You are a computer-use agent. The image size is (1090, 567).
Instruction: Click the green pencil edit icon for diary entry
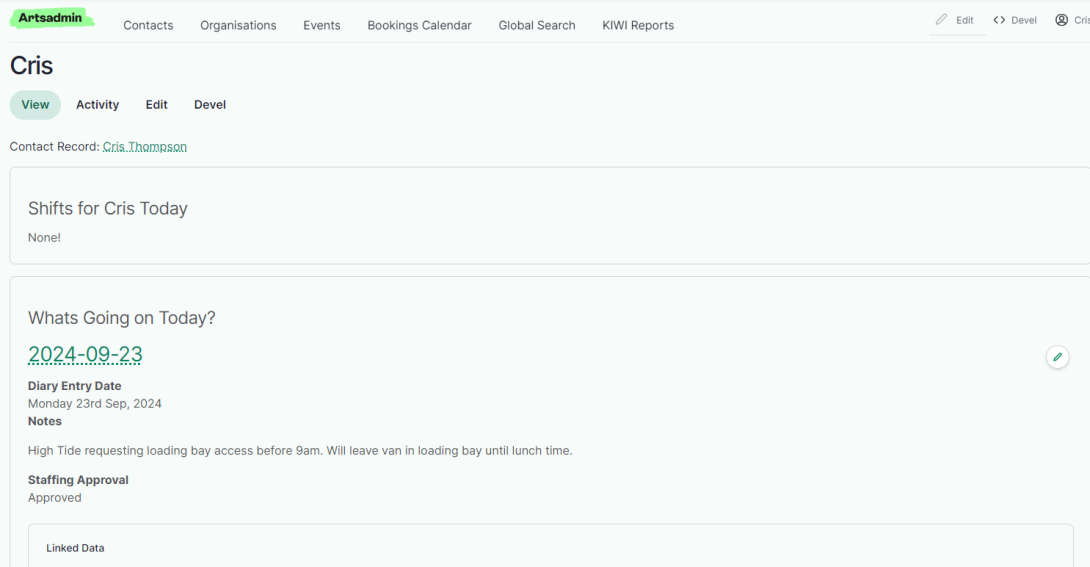click(1057, 357)
